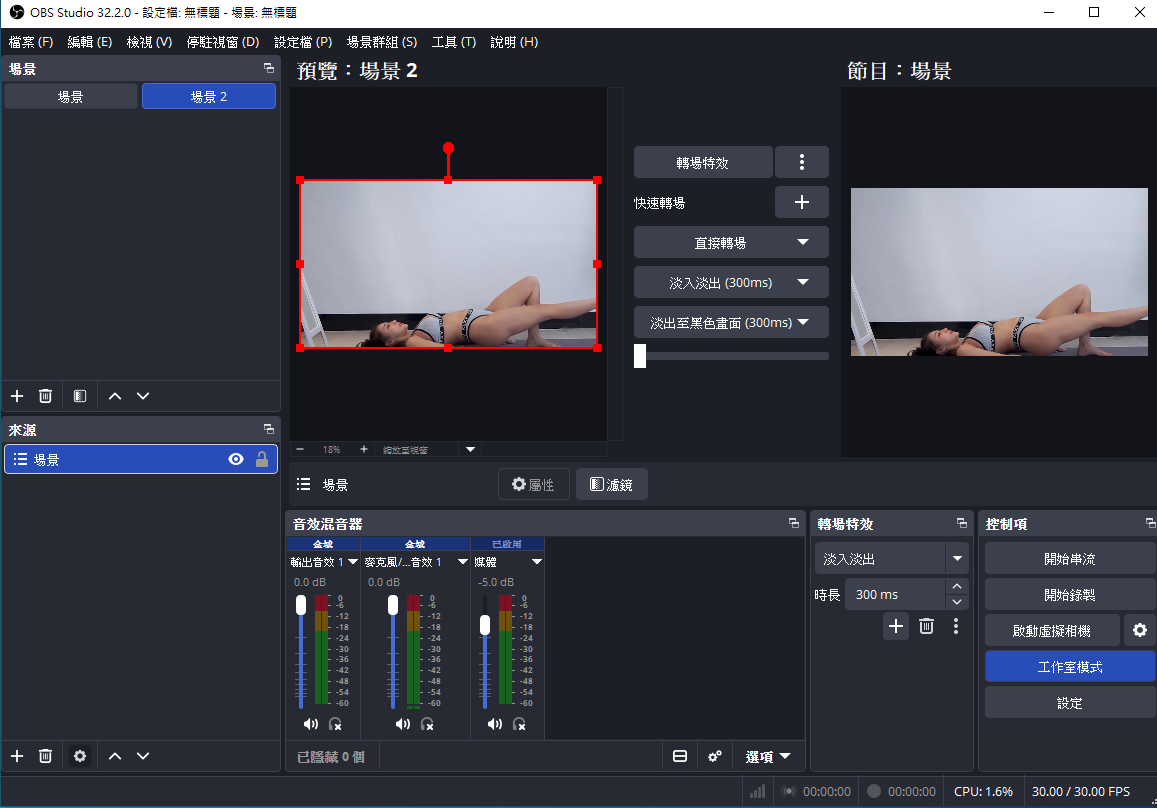
Task: Click the 開始錄製 button
Action: click(1069, 595)
